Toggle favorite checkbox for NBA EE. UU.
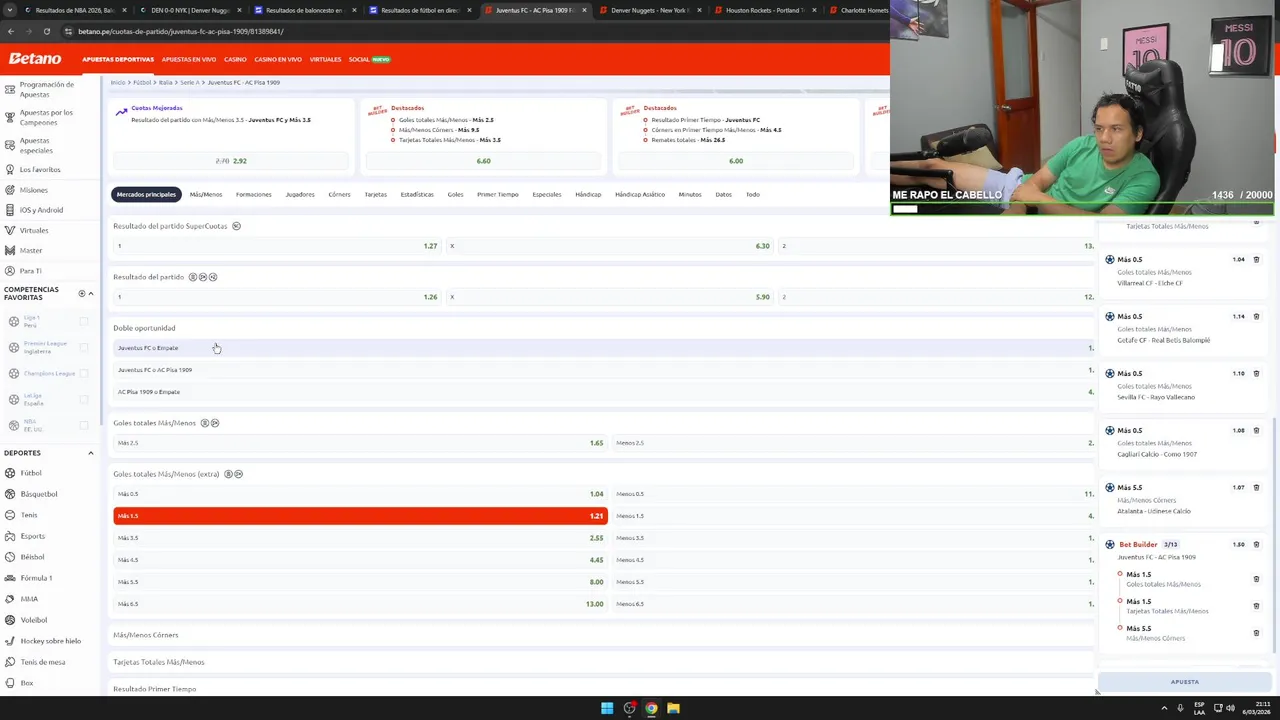This screenshot has height=720, width=1280. (x=84, y=425)
